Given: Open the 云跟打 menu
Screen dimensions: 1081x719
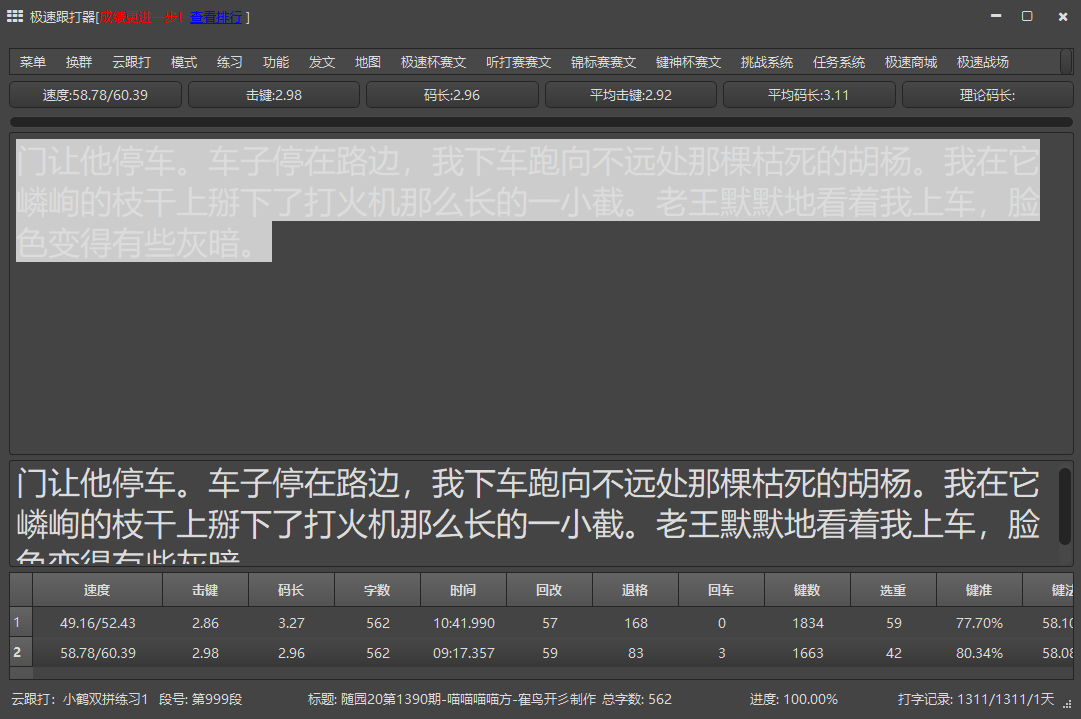Looking at the screenshot, I should click(131, 62).
